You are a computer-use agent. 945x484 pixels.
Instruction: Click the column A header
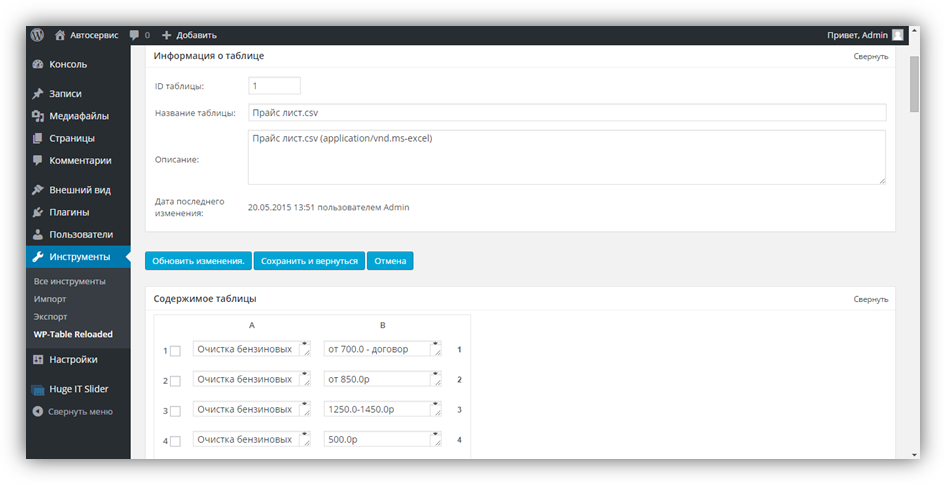(252, 325)
